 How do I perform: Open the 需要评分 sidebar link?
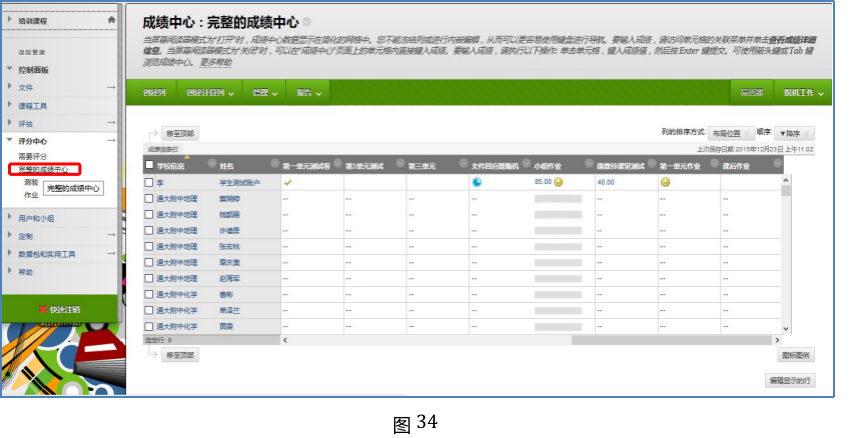pos(33,156)
